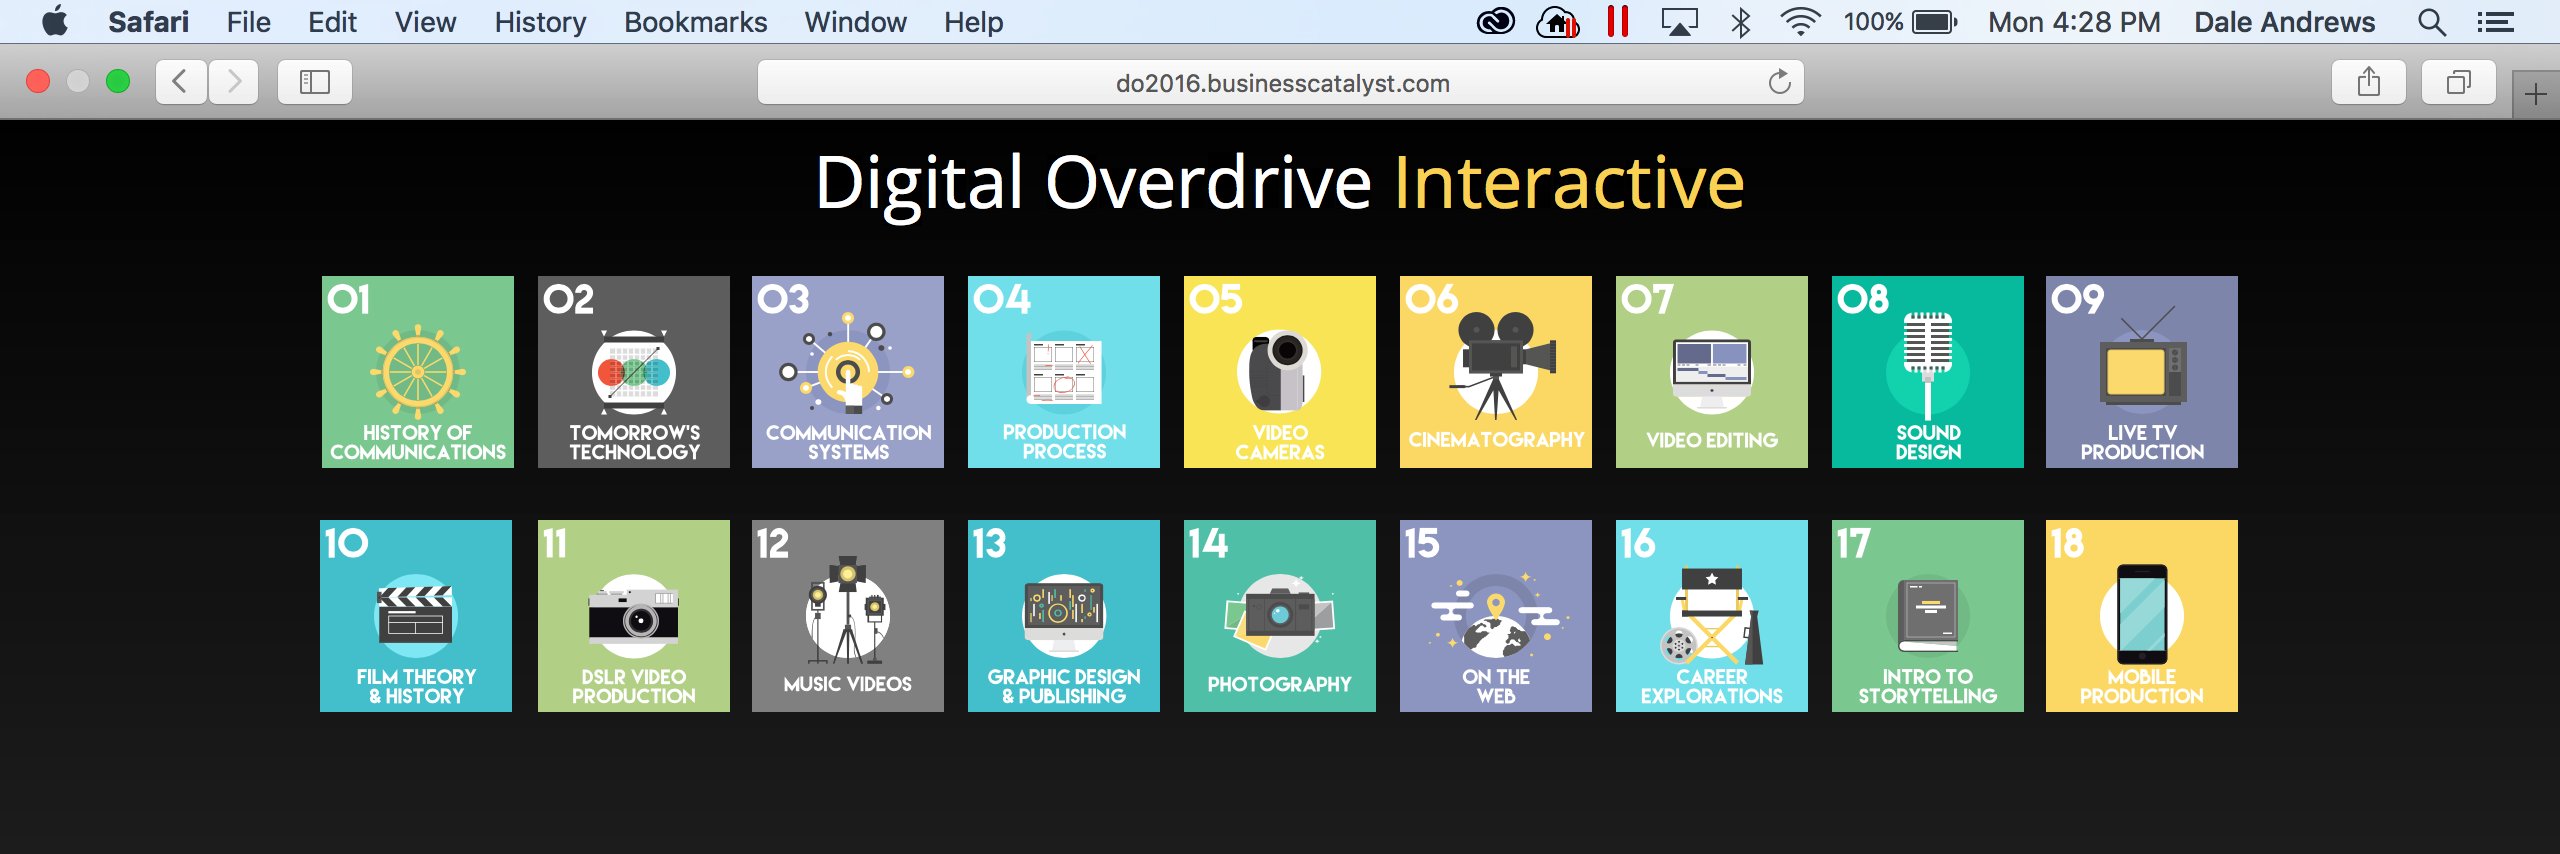Open the 06 Cinematography tile

point(1496,372)
